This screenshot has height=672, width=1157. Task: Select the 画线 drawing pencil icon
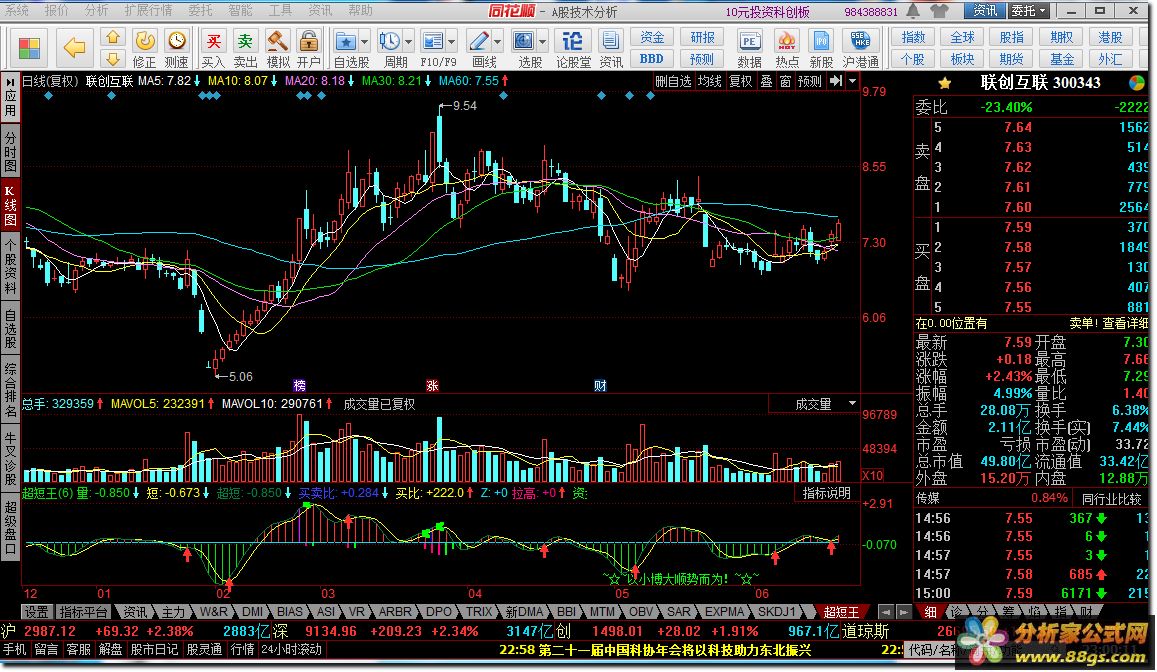click(x=479, y=41)
